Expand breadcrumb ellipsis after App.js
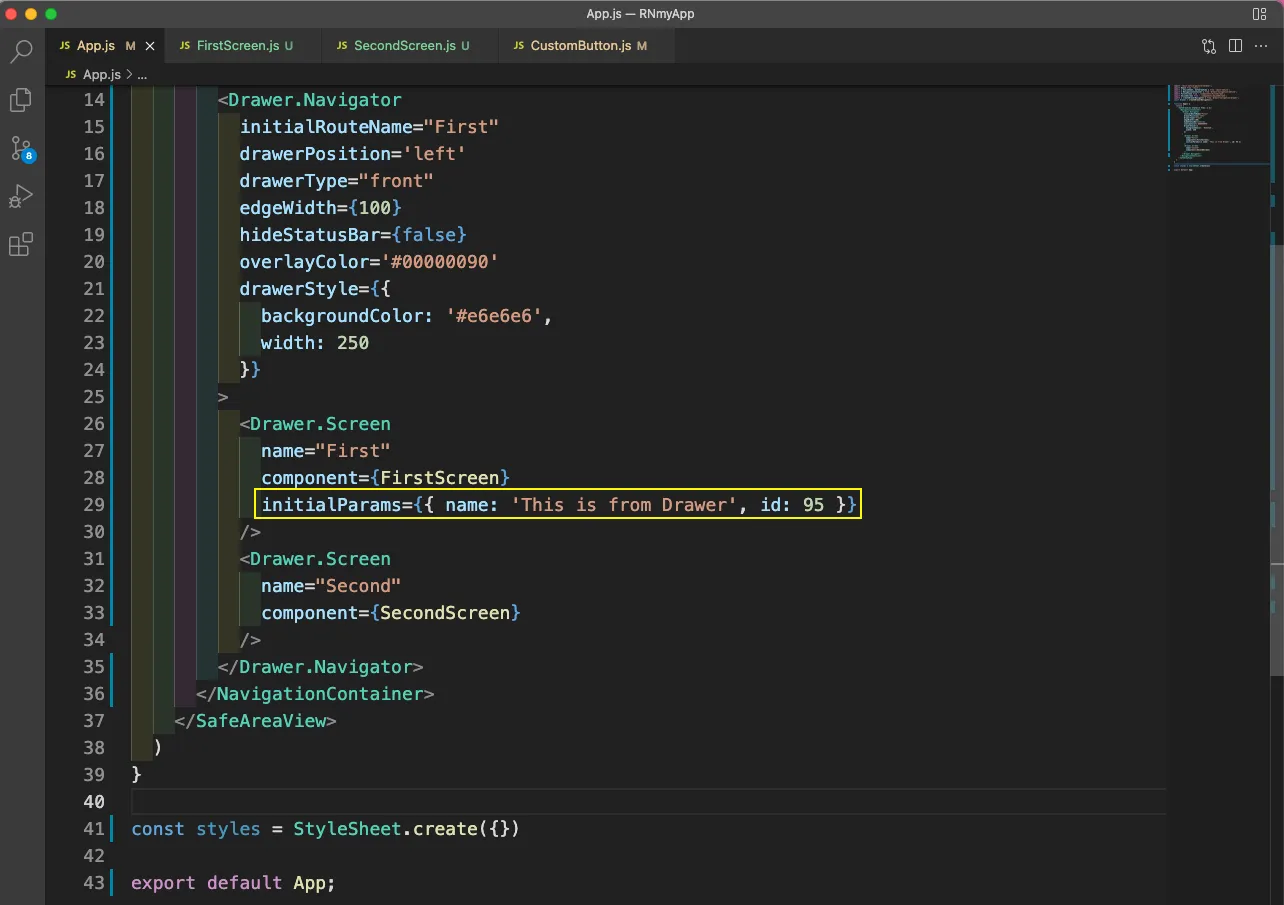The height and width of the screenshot is (905, 1284). coord(142,74)
